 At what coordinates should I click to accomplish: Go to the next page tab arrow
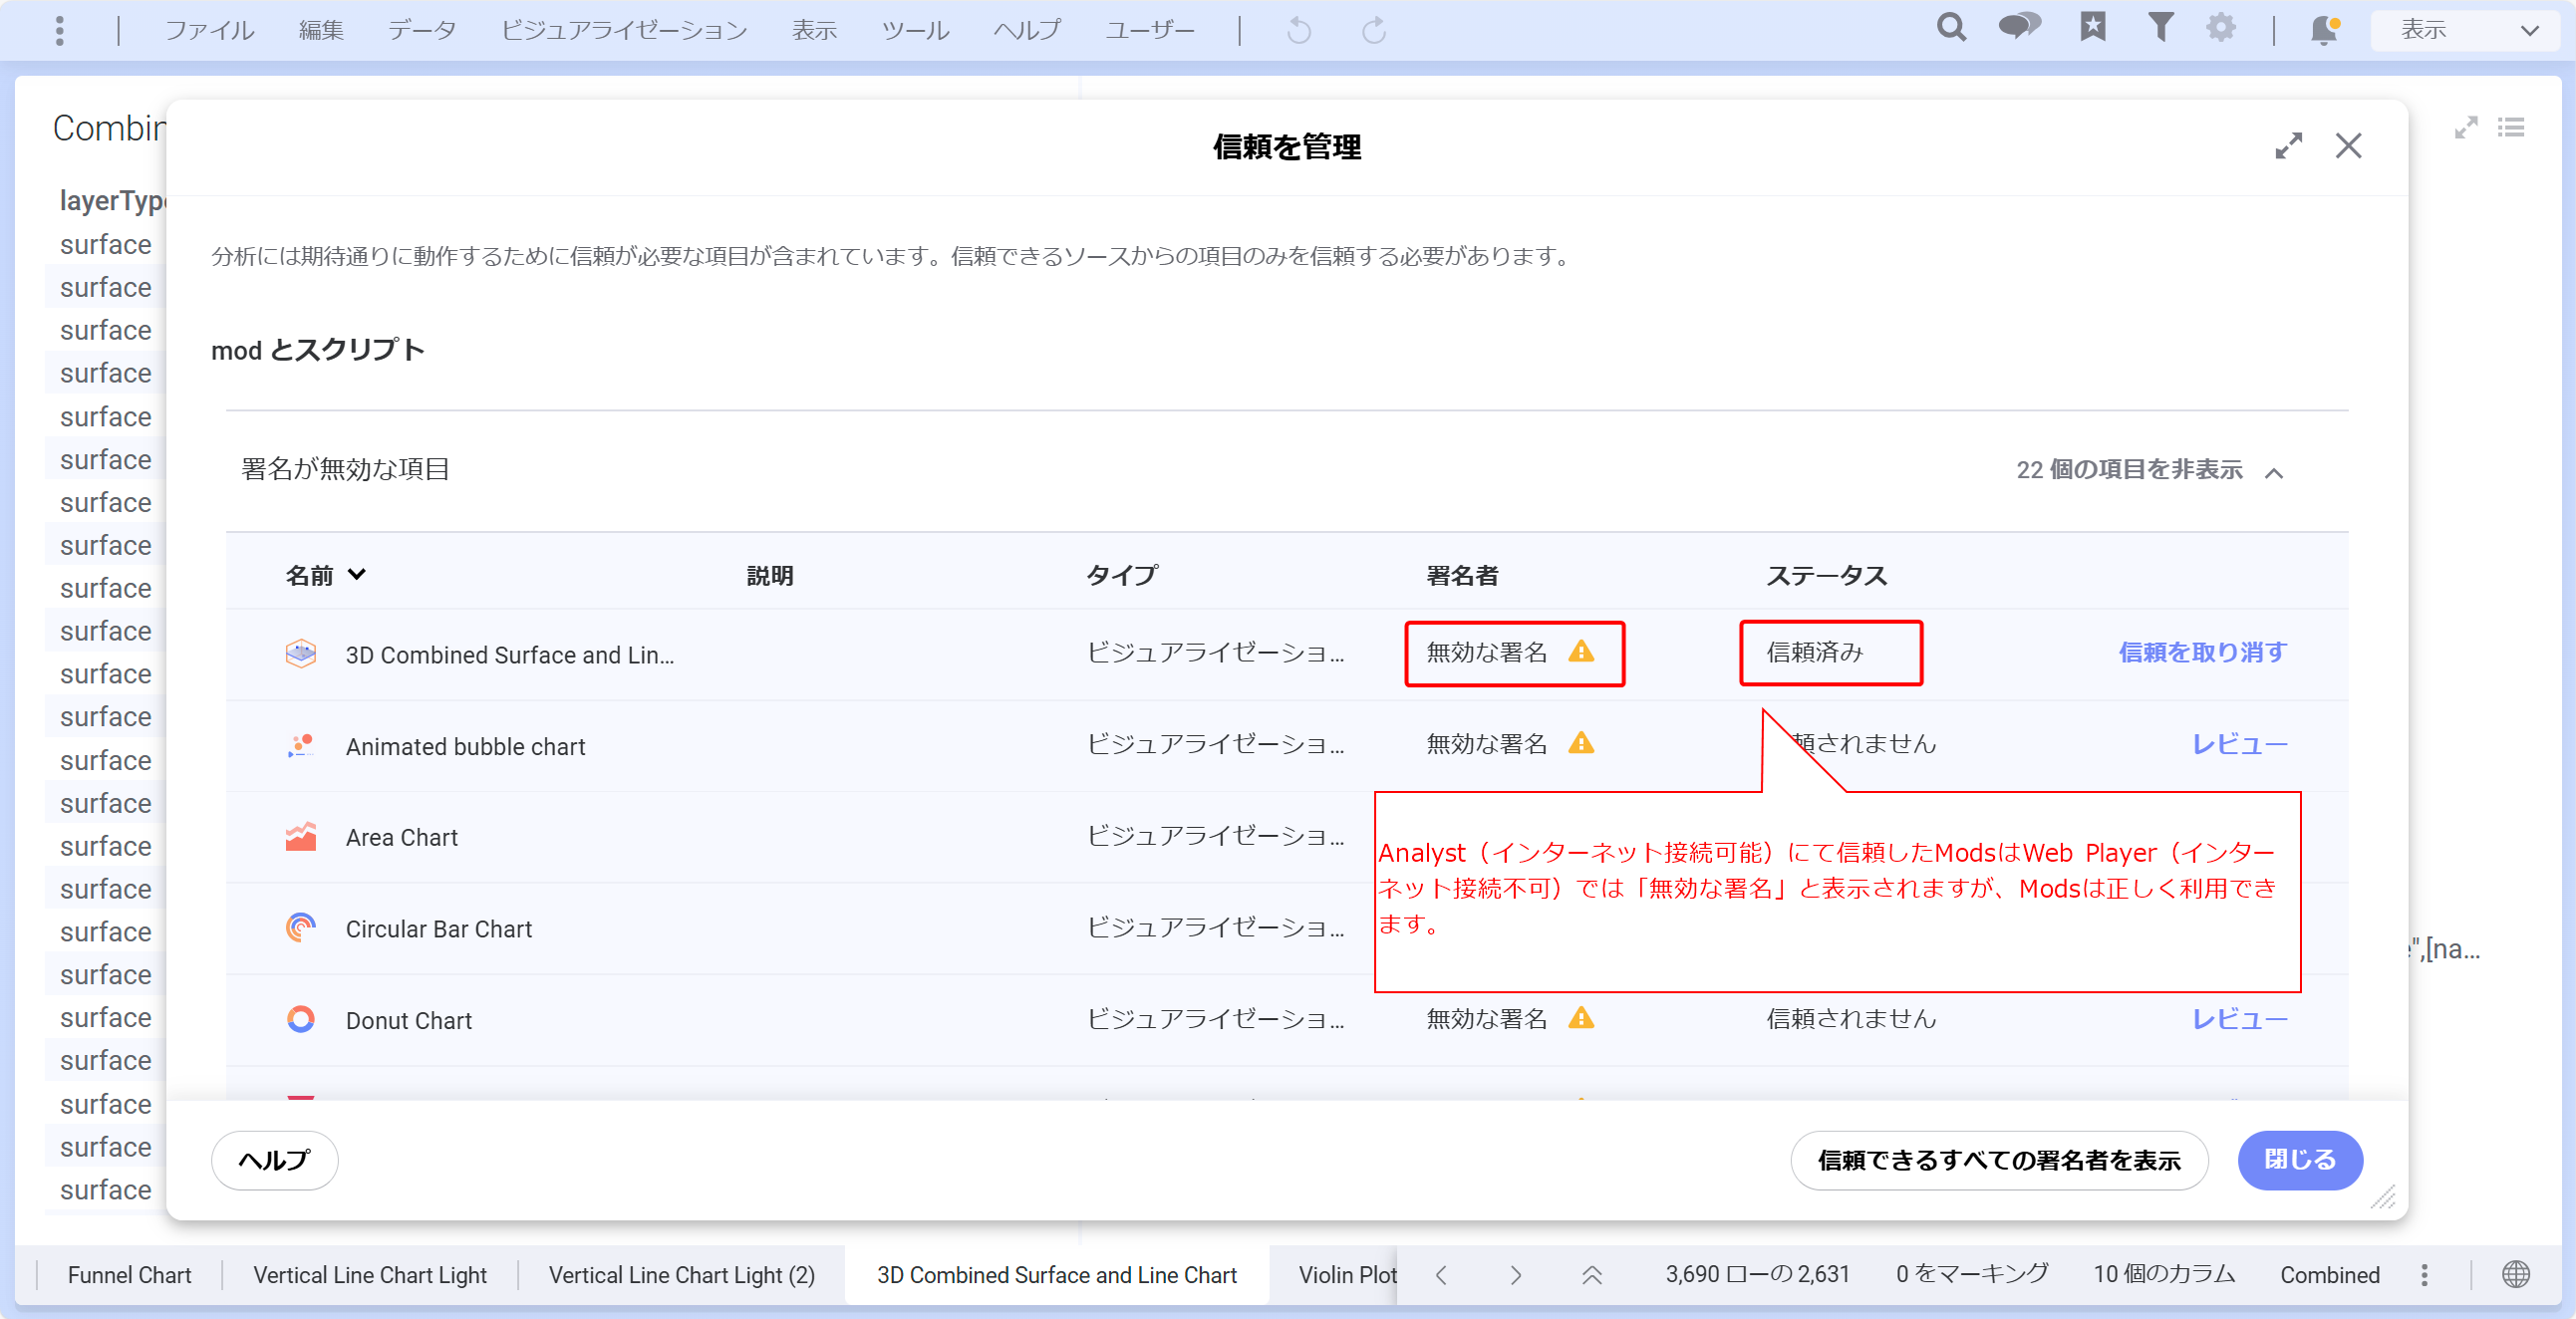pos(1516,1275)
